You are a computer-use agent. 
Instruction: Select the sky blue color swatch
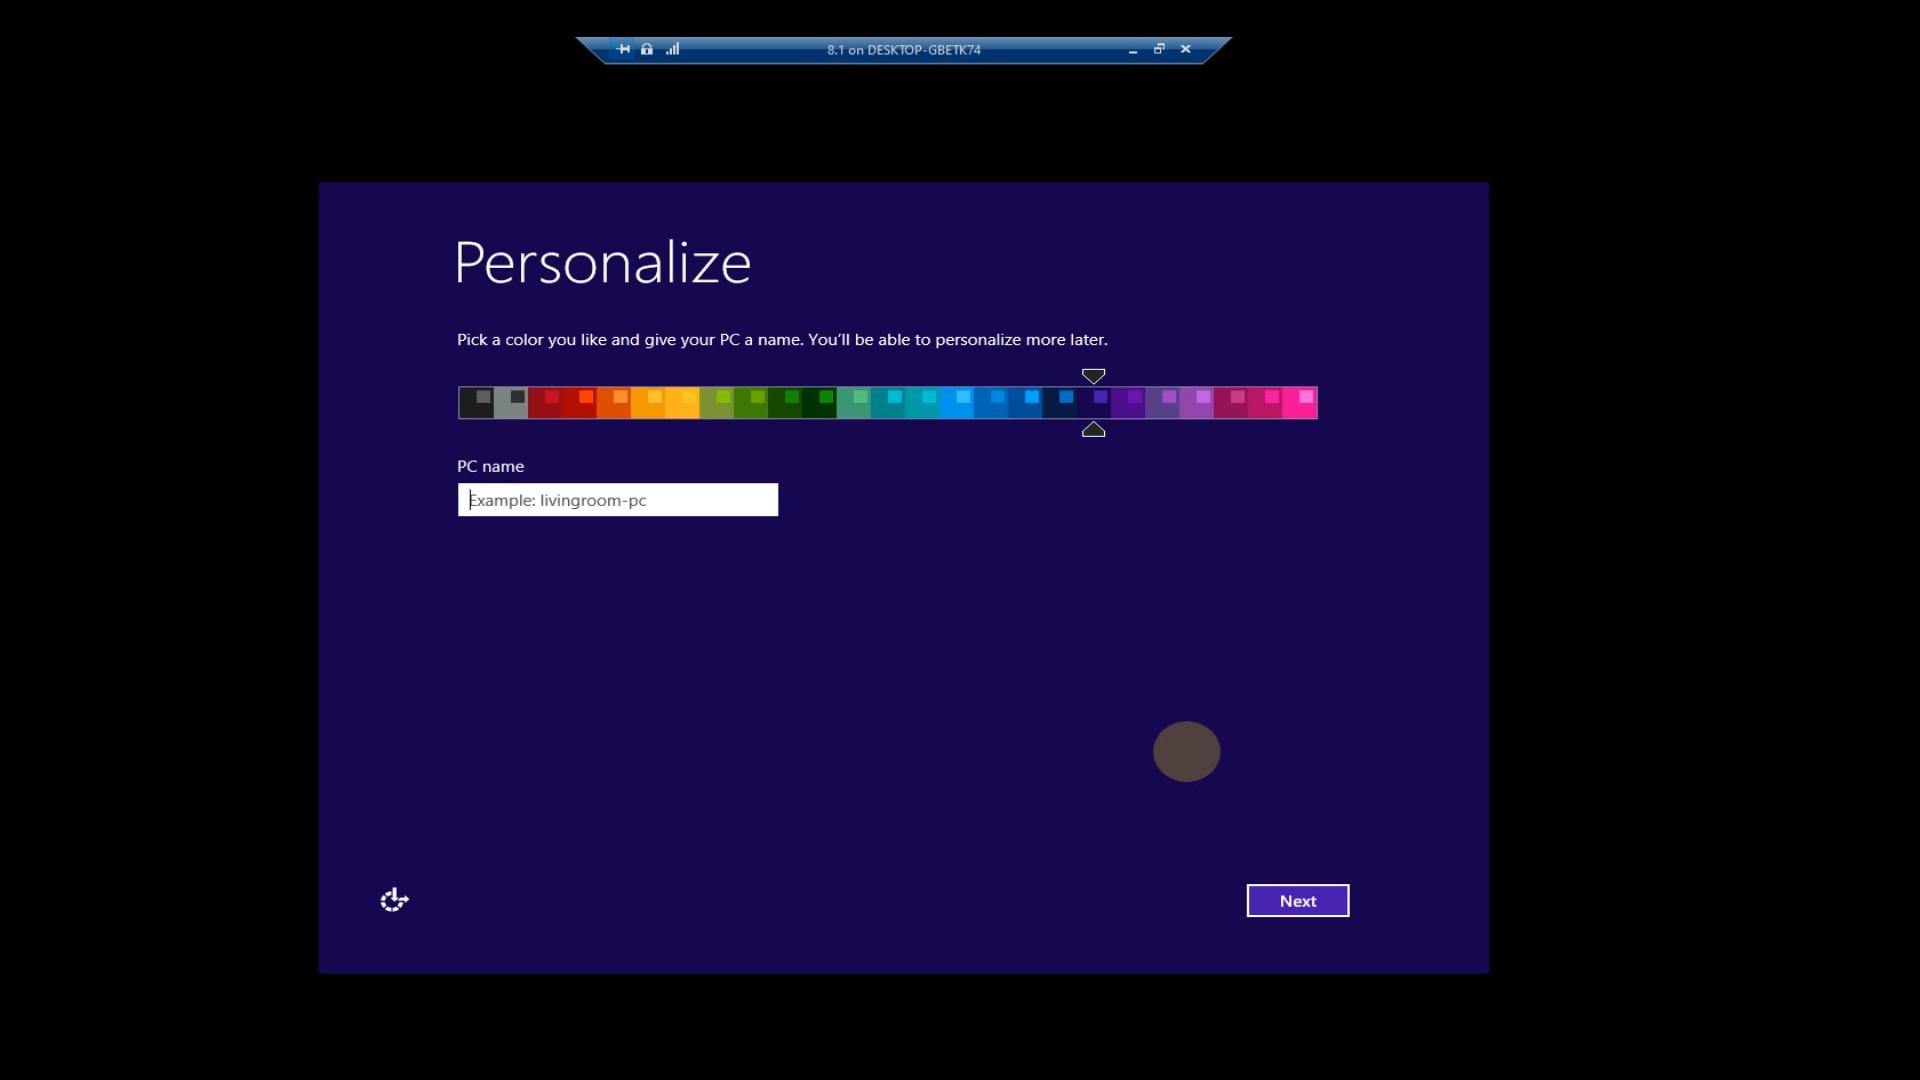click(x=956, y=403)
